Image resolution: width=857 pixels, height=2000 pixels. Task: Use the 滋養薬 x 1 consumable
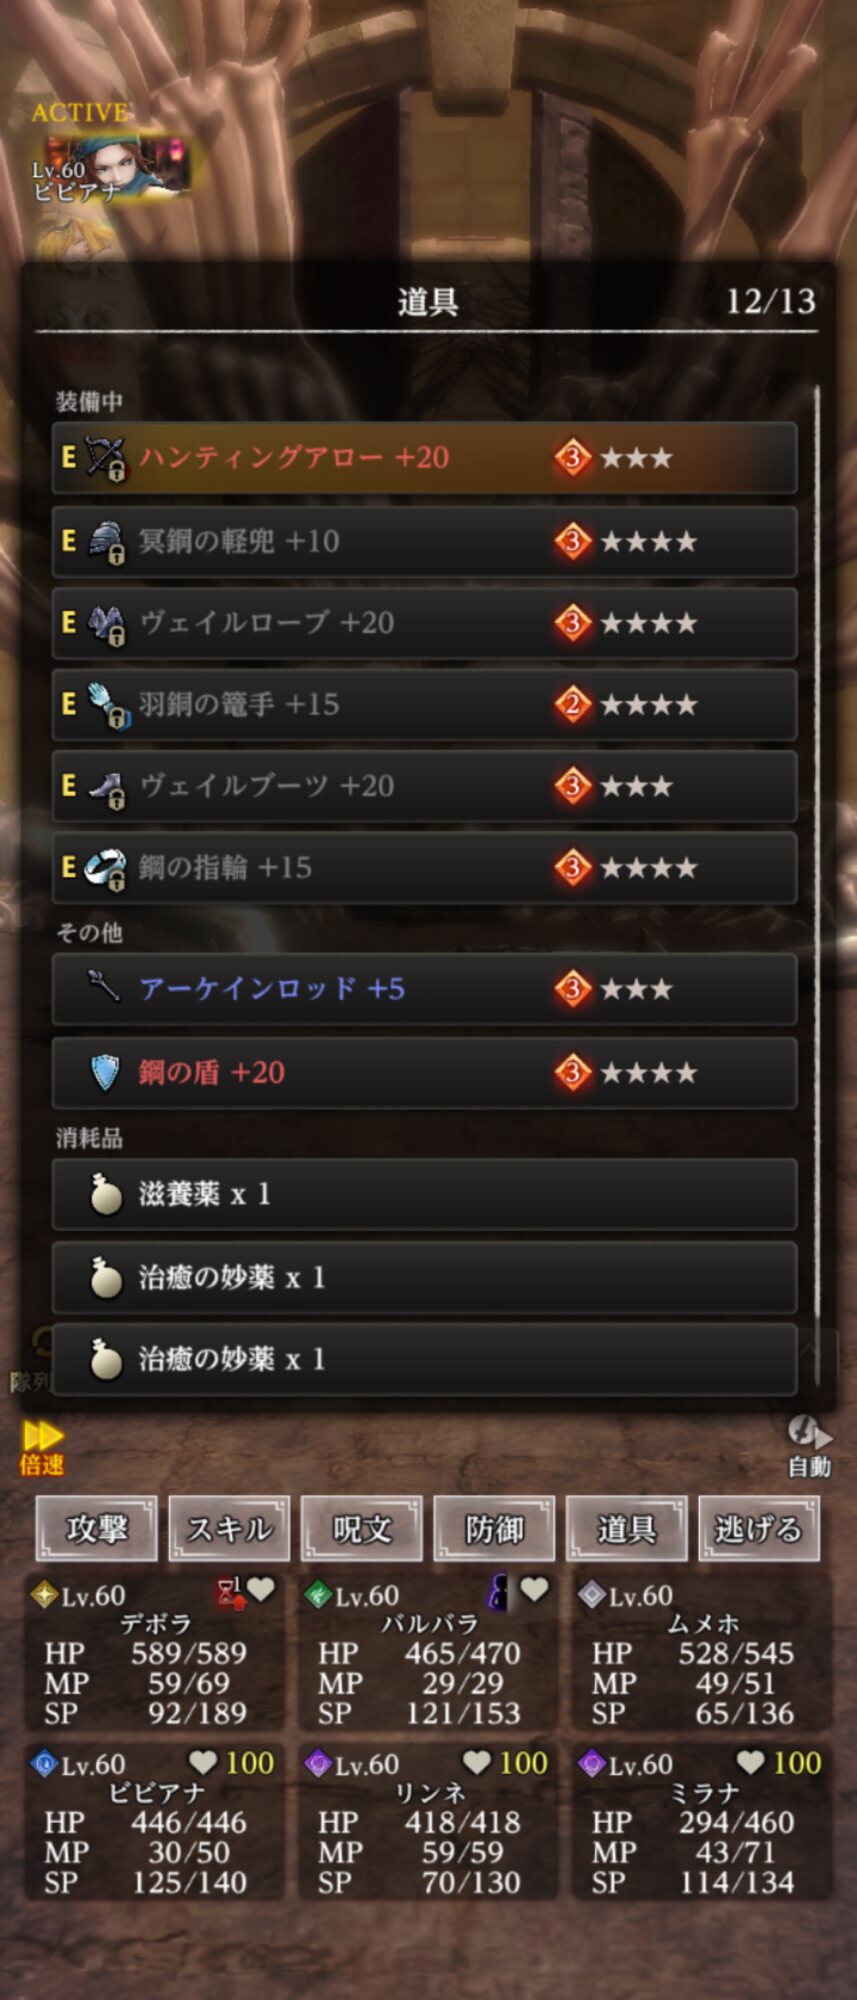pyautogui.click(x=425, y=1194)
